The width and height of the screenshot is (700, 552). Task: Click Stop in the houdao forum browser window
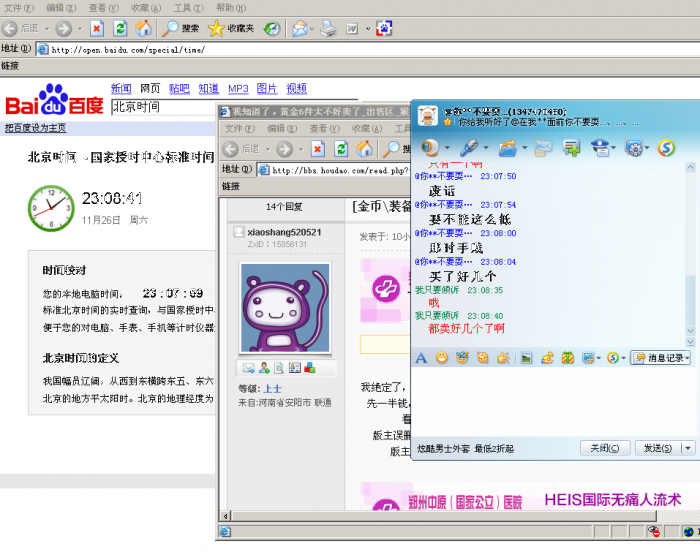(x=317, y=149)
